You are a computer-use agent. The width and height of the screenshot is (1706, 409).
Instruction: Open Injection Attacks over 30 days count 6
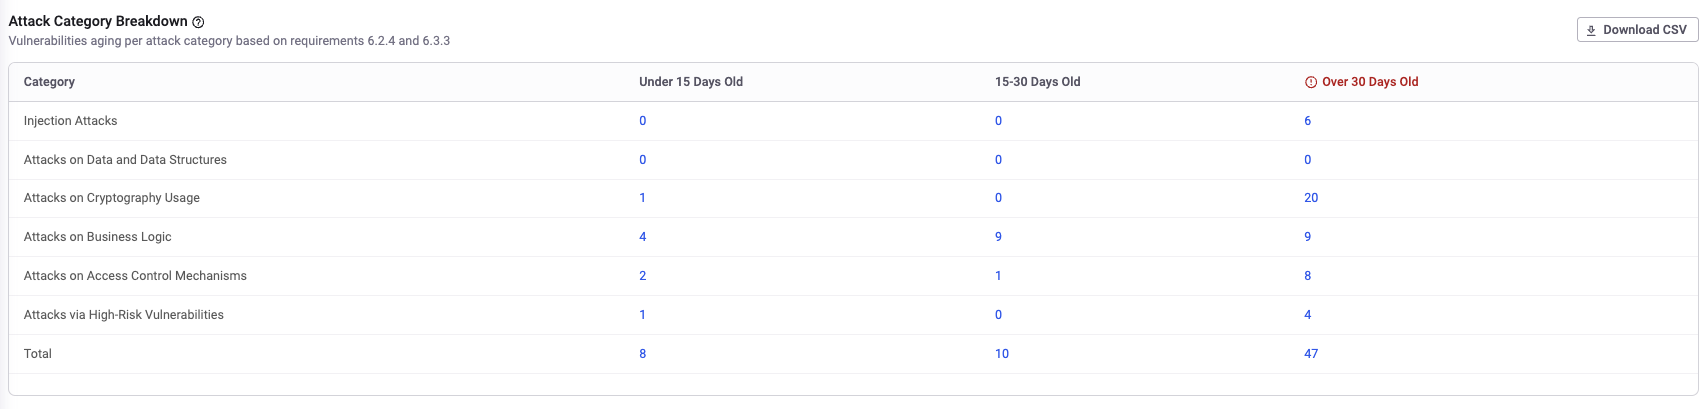click(1307, 121)
